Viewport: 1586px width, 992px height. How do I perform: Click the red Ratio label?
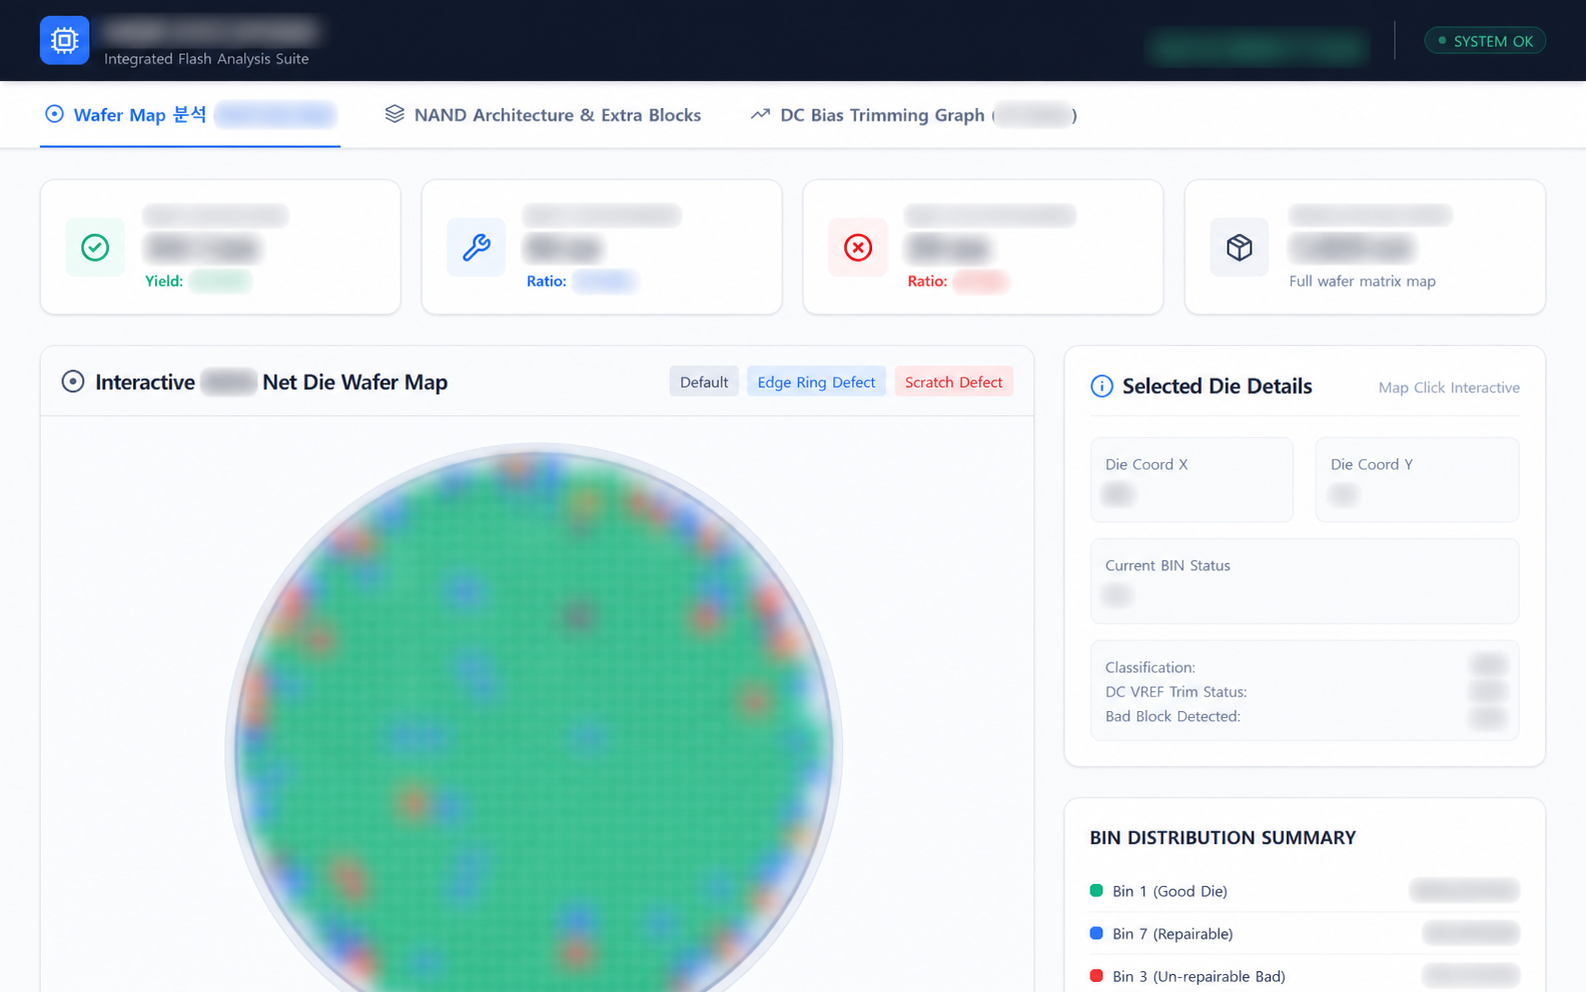(x=927, y=281)
